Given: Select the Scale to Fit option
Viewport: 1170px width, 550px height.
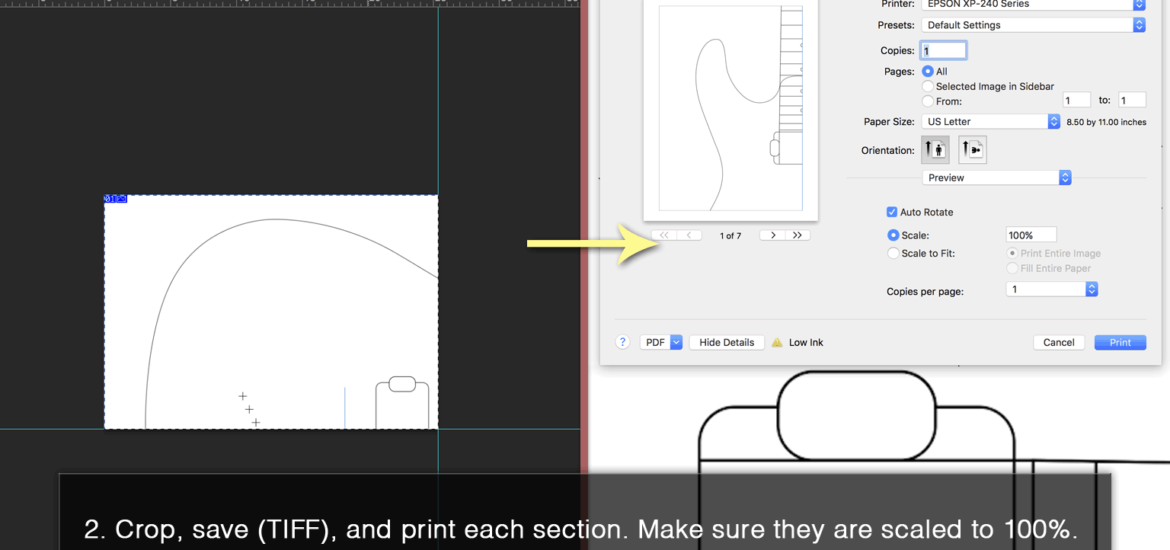Looking at the screenshot, I should pyautogui.click(x=894, y=254).
